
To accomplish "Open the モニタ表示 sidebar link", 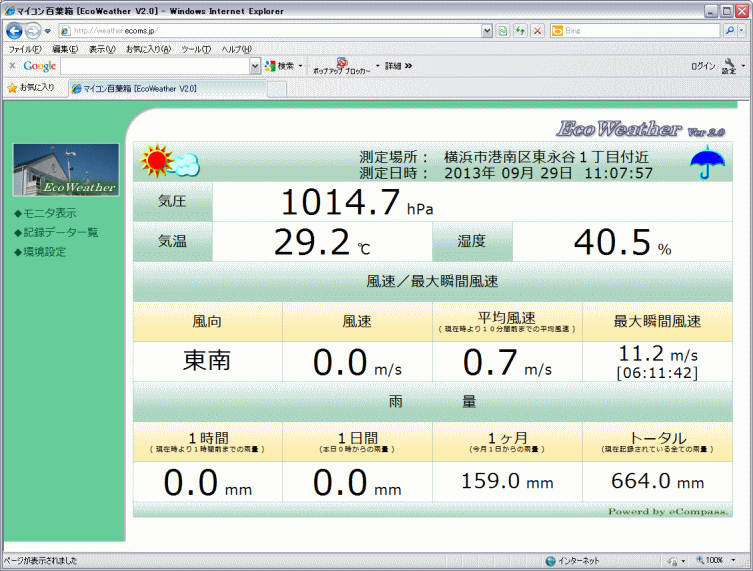I will [50, 213].
